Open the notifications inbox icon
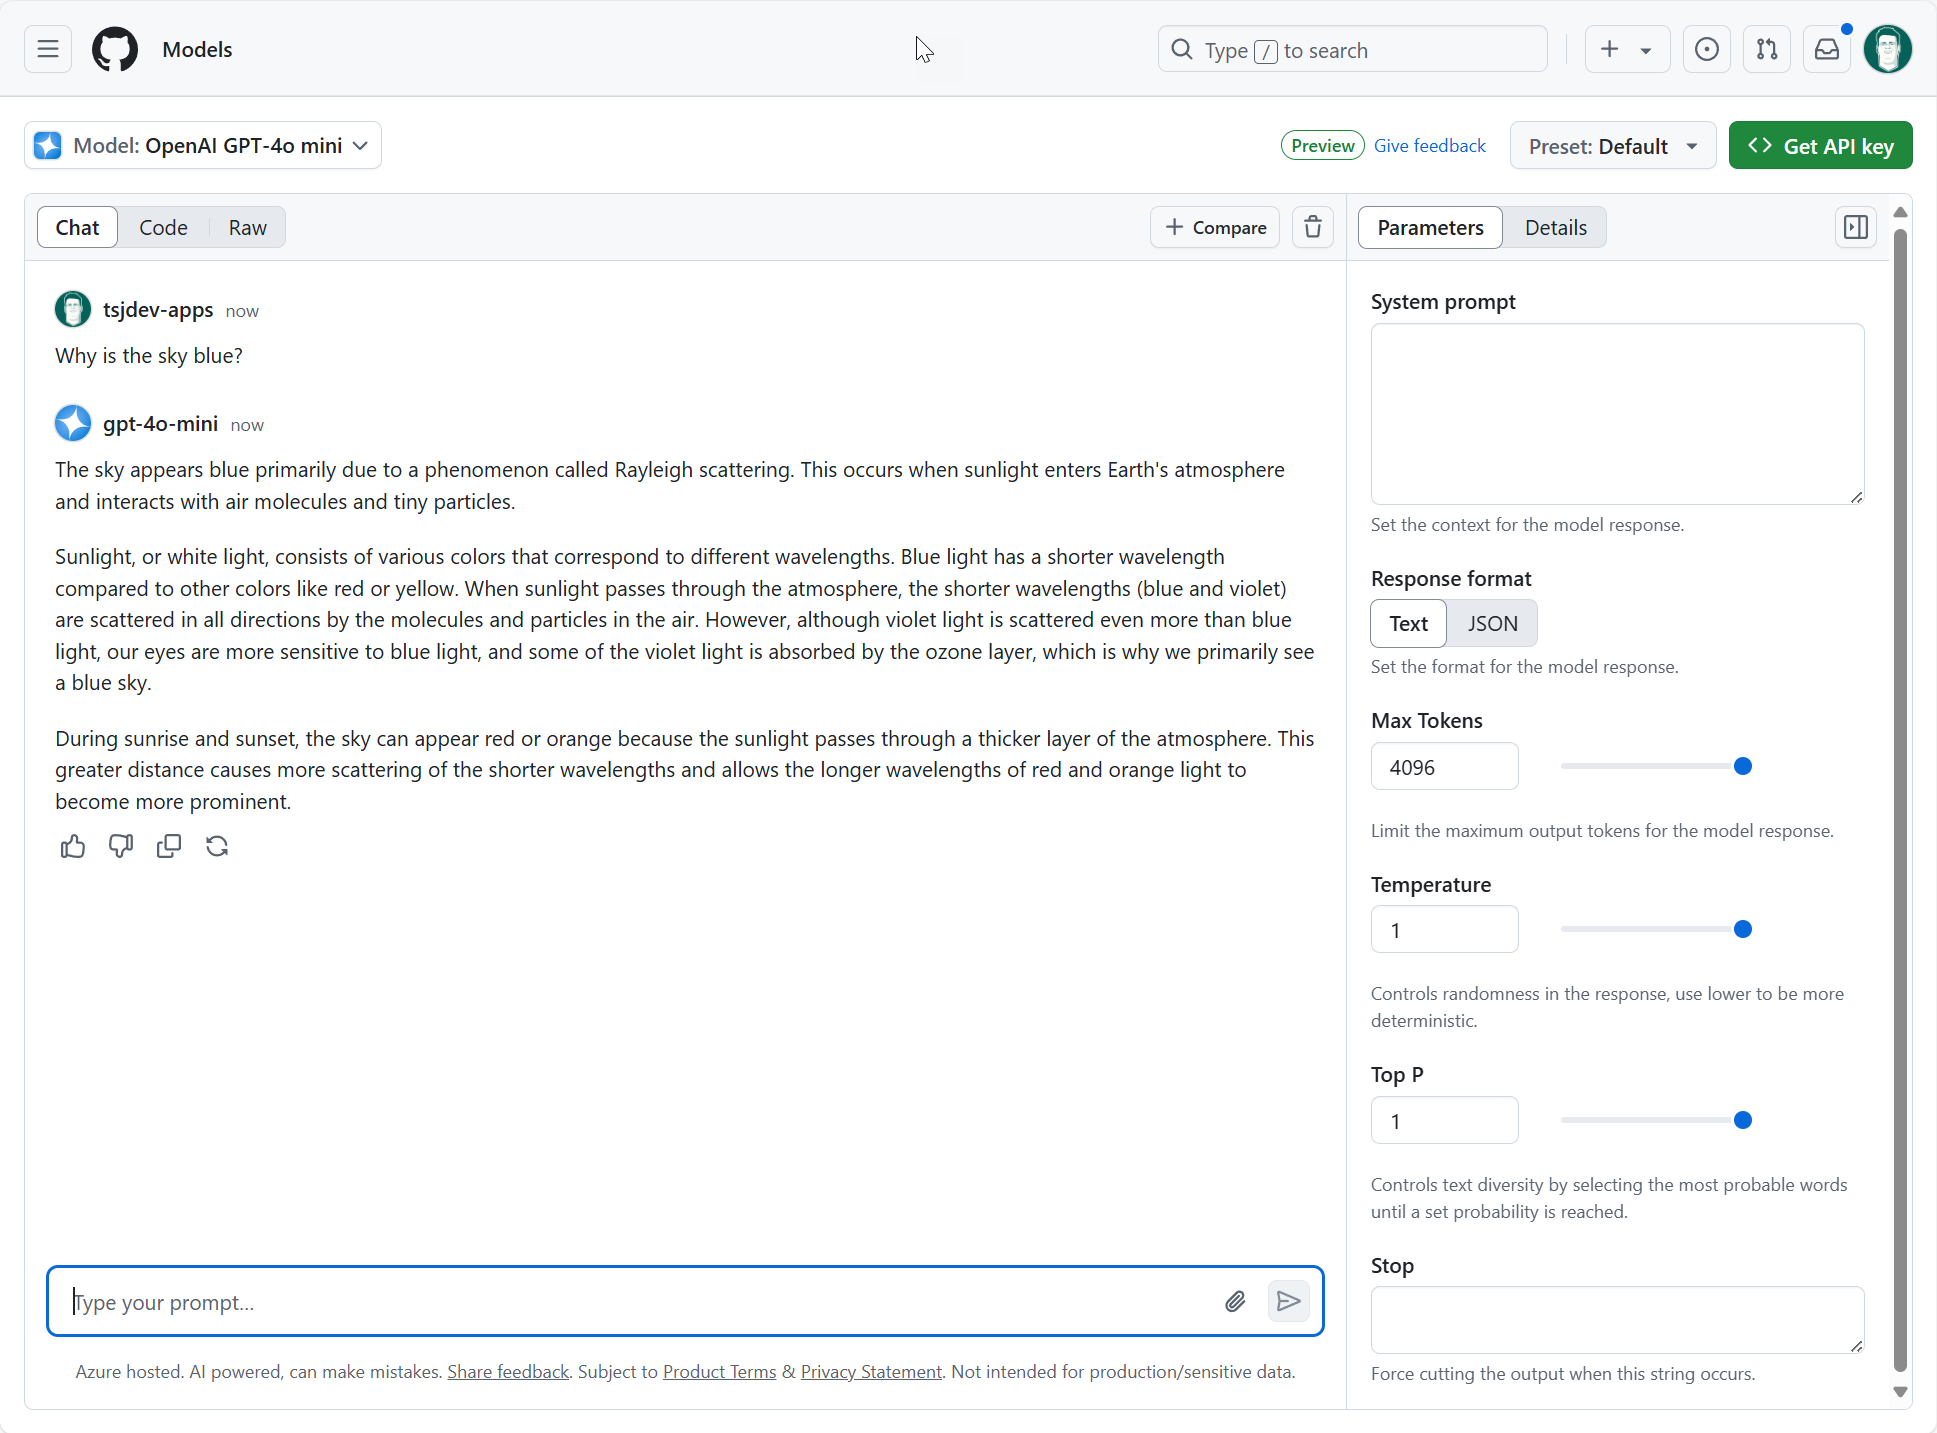1937x1433 pixels. click(x=1827, y=49)
